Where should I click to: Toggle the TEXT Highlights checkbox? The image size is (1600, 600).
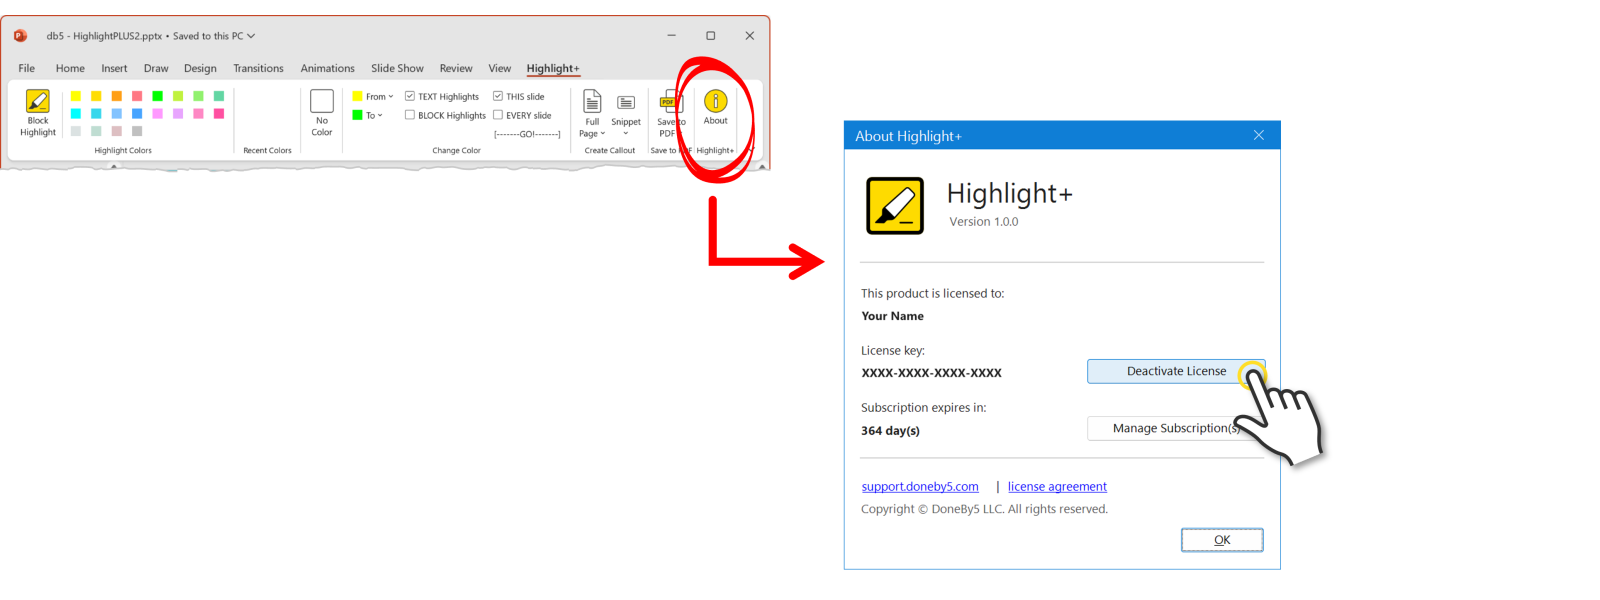pyautogui.click(x=410, y=96)
